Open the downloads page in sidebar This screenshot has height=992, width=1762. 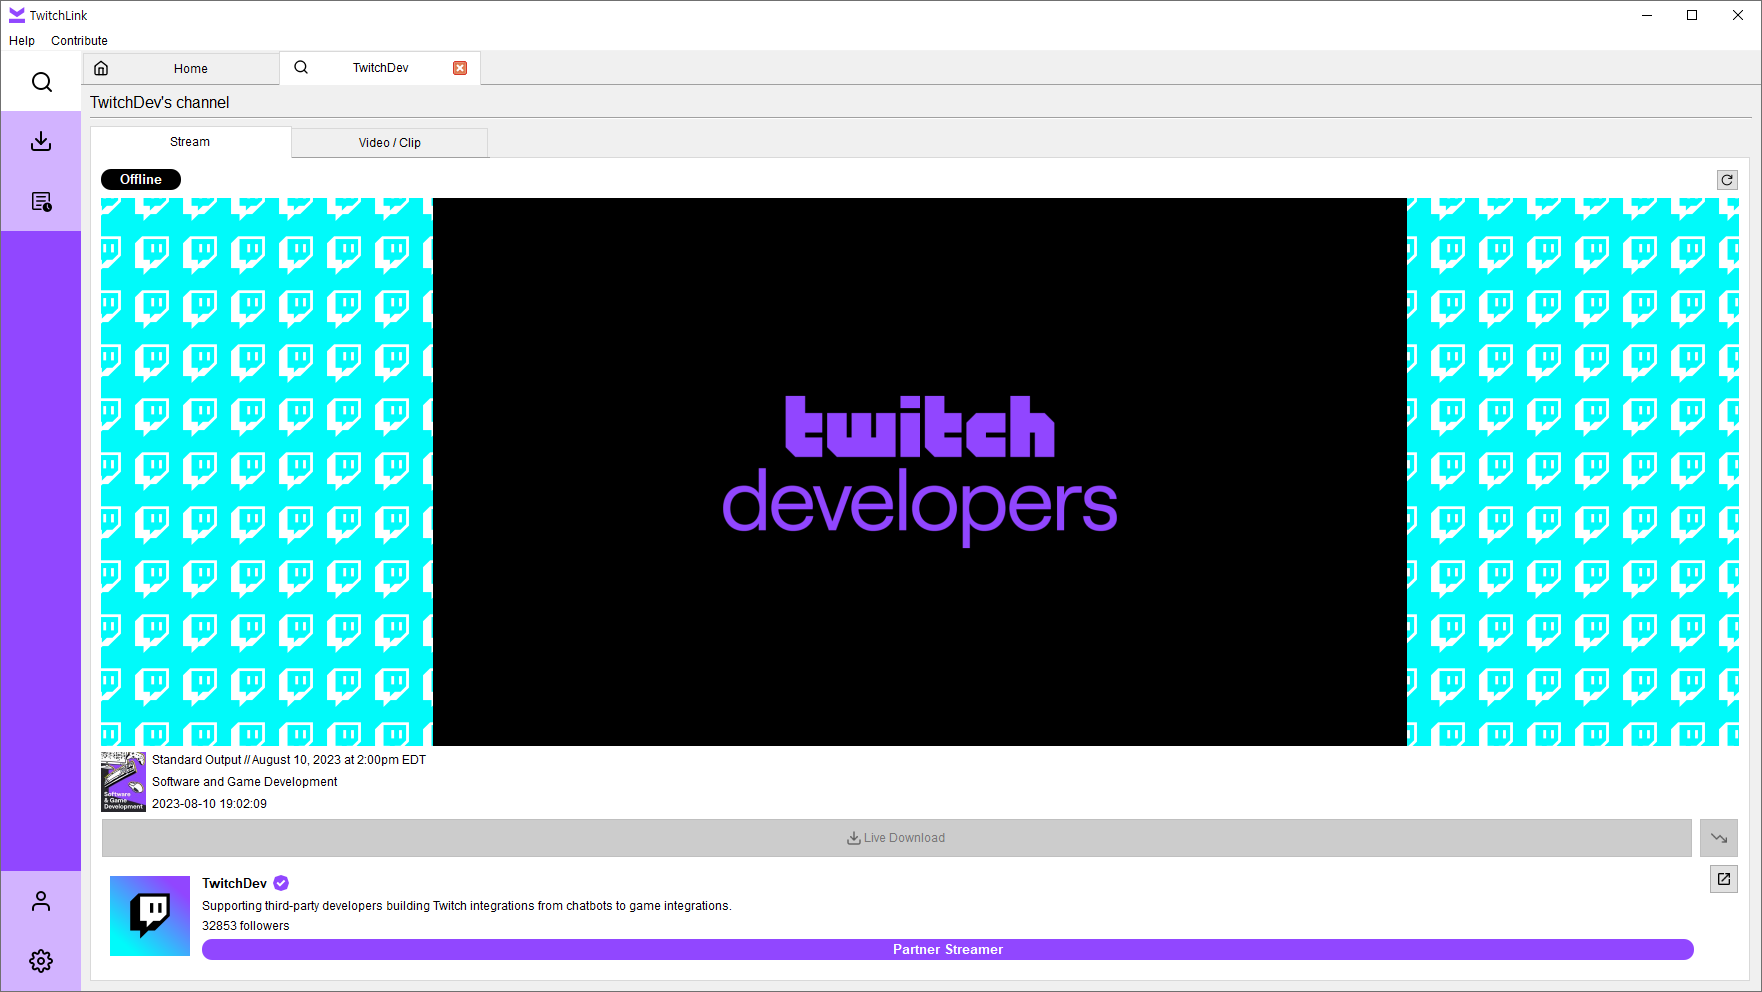41,141
